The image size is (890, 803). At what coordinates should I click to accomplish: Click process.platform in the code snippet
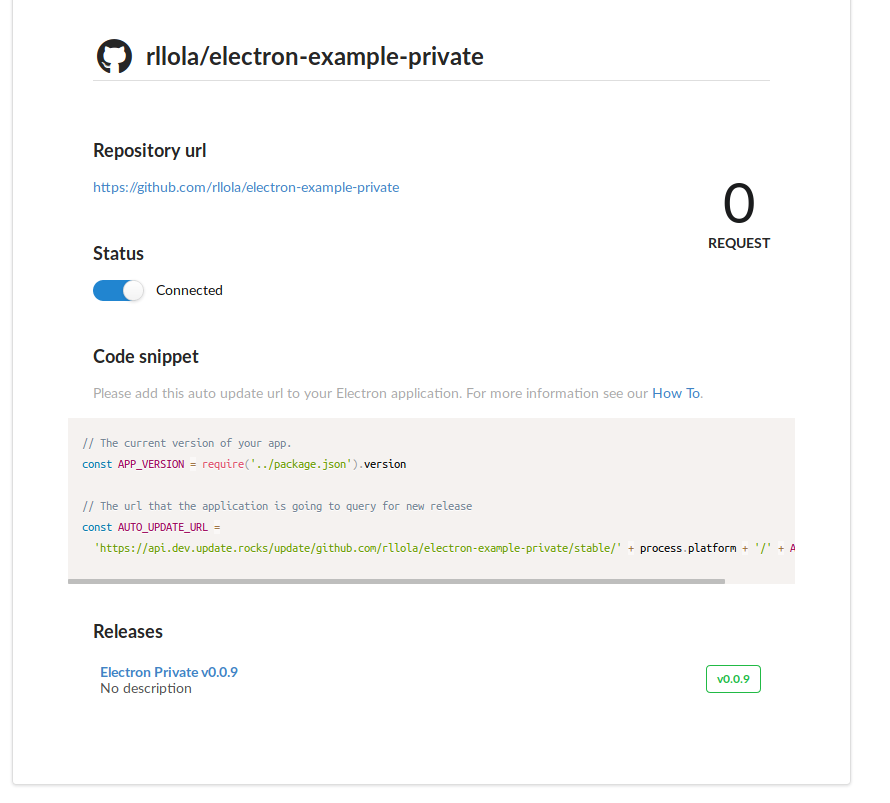click(x=688, y=548)
